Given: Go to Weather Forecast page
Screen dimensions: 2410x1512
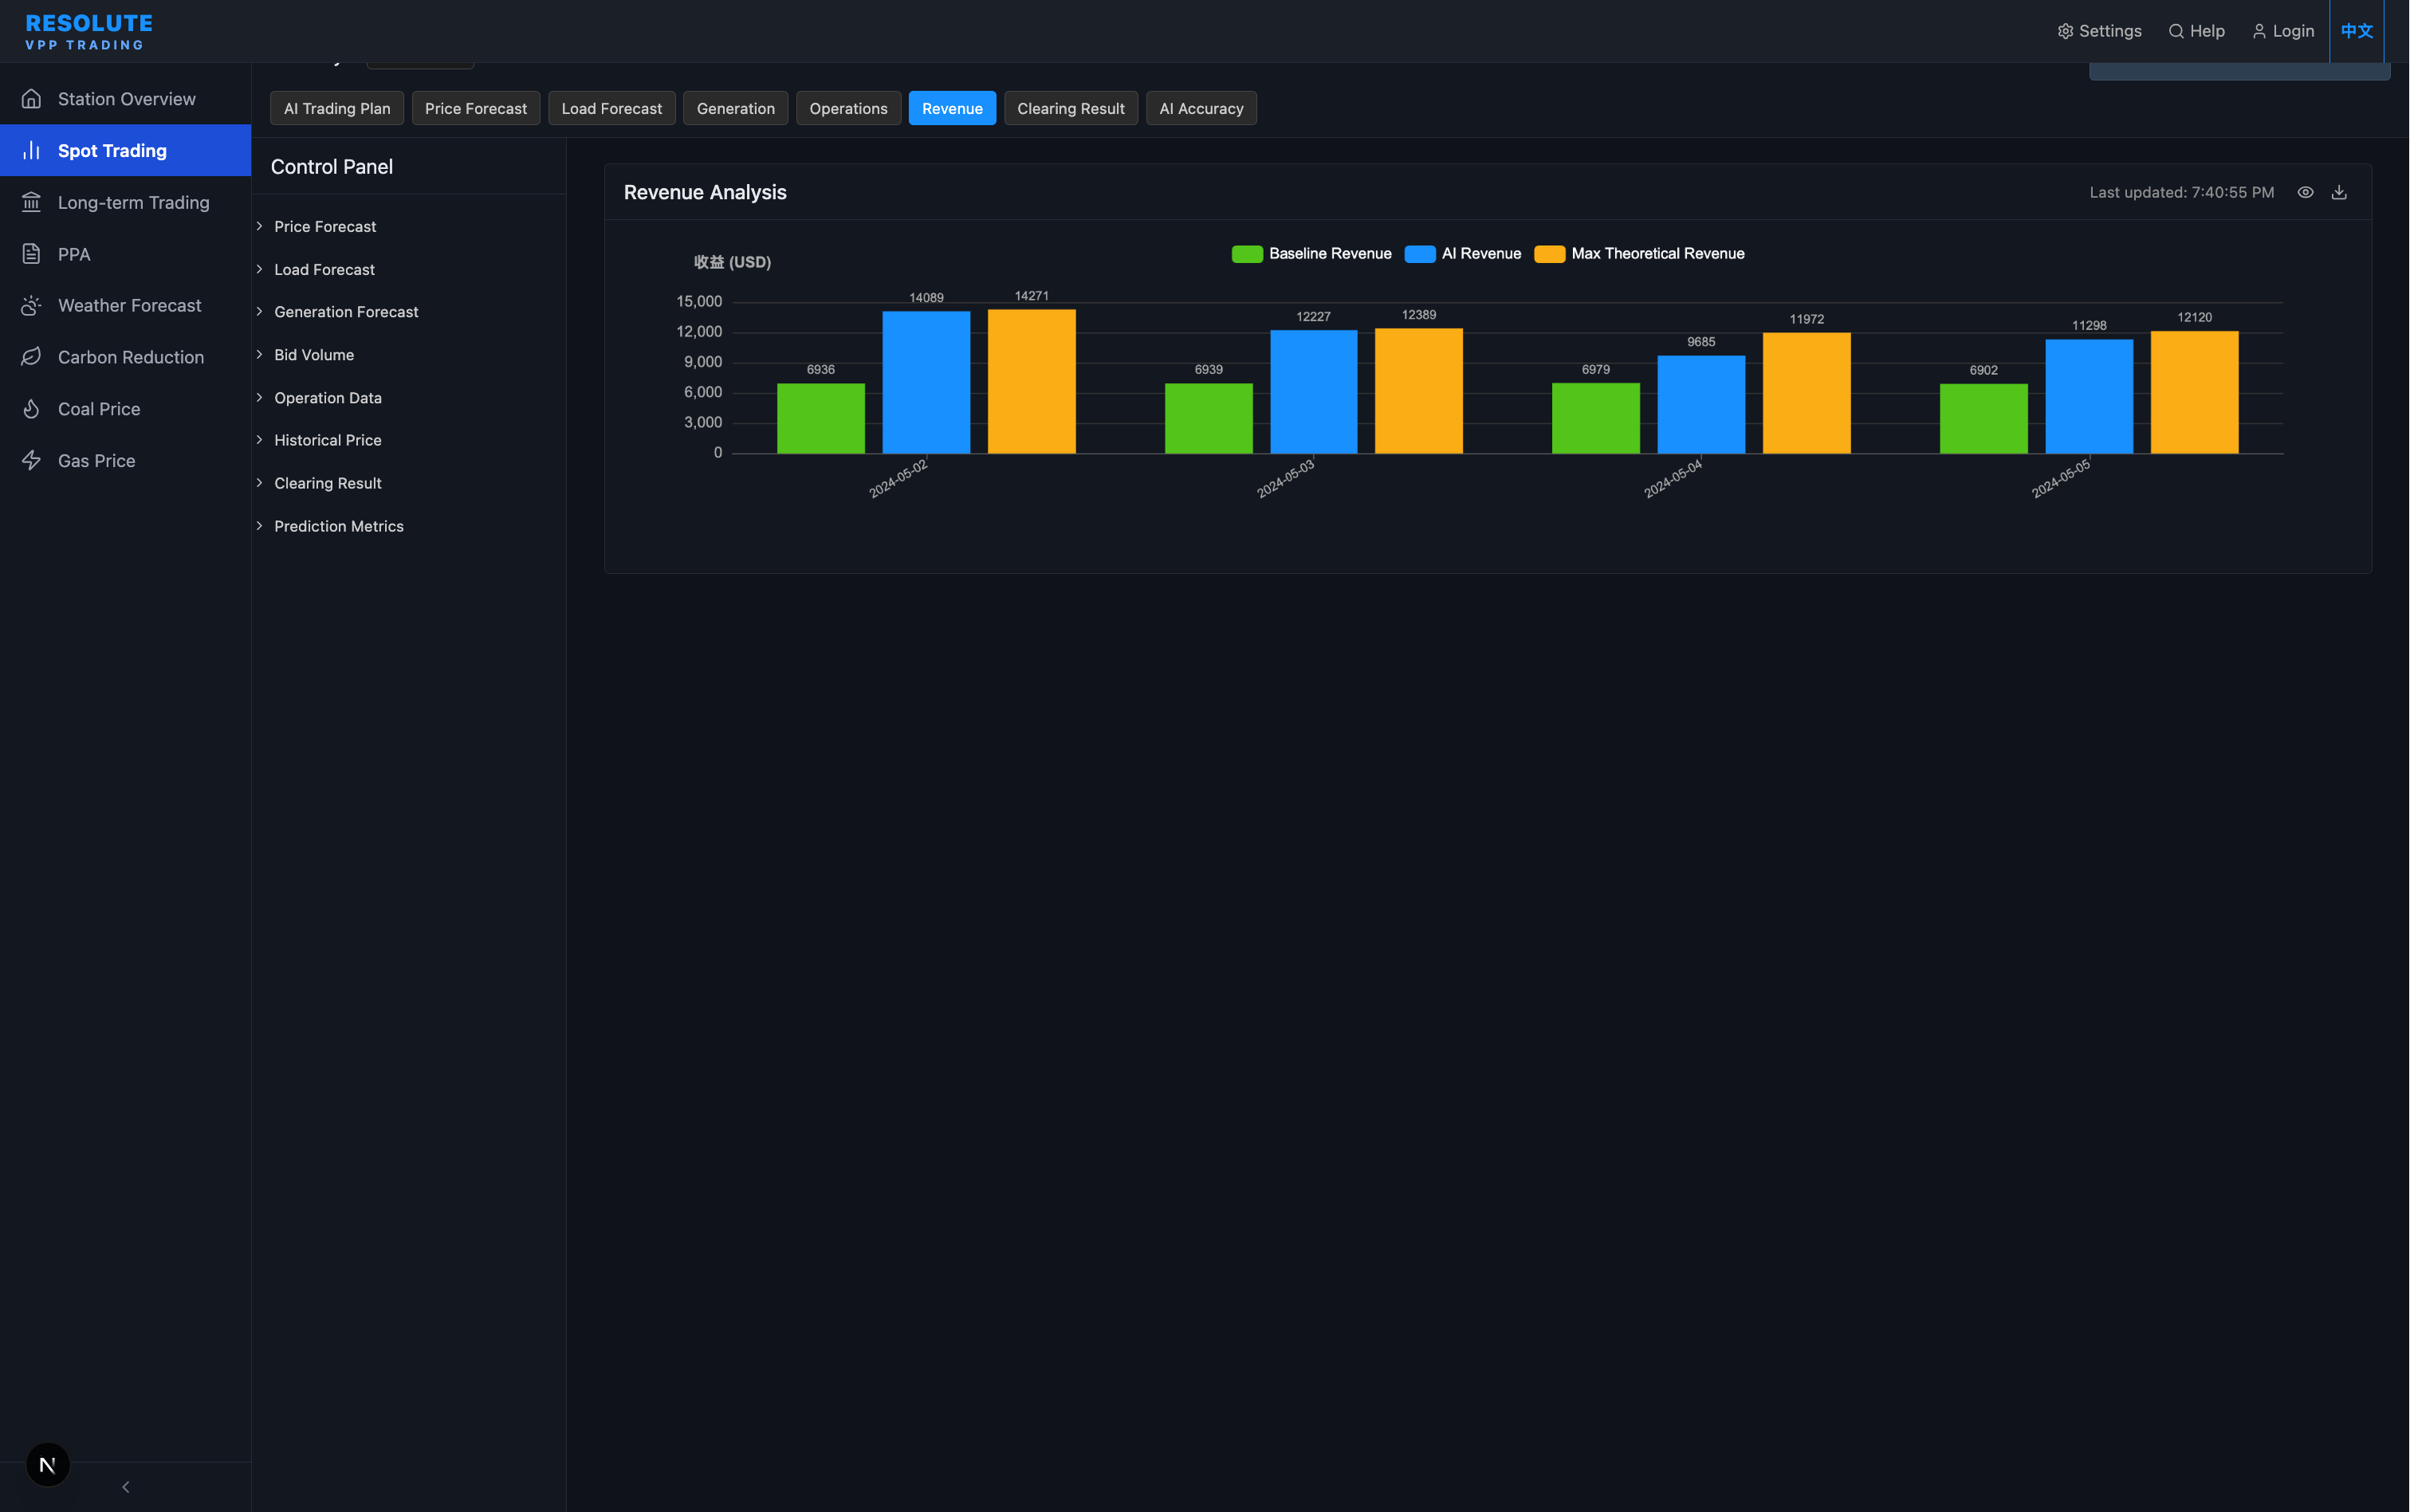Looking at the screenshot, I should 125,305.
